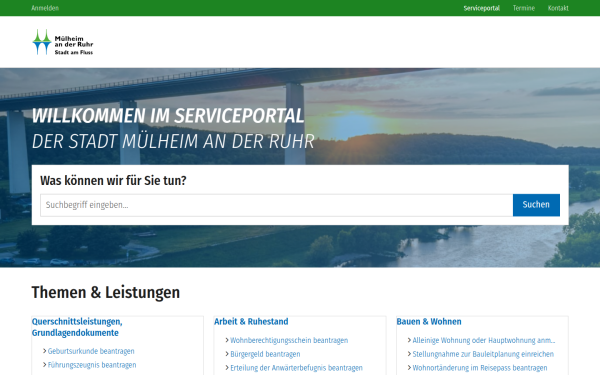Click 'WILLKOMMEN IM SERVICEPORTAL' banner title
Image resolution: width=600 pixels, height=375 pixels.
click(168, 116)
